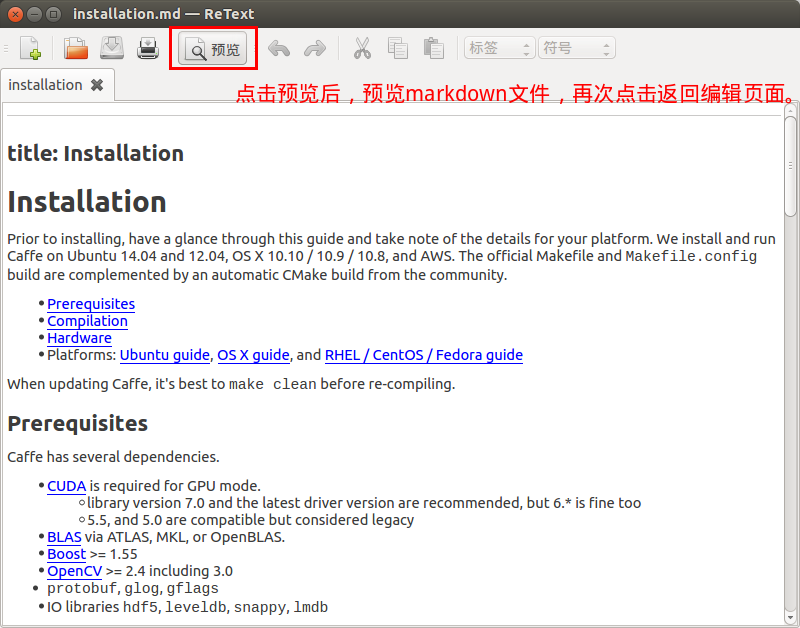Create a new document with toolbar icon
The width and height of the screenshot is (800, 628).
click(31, 48)
